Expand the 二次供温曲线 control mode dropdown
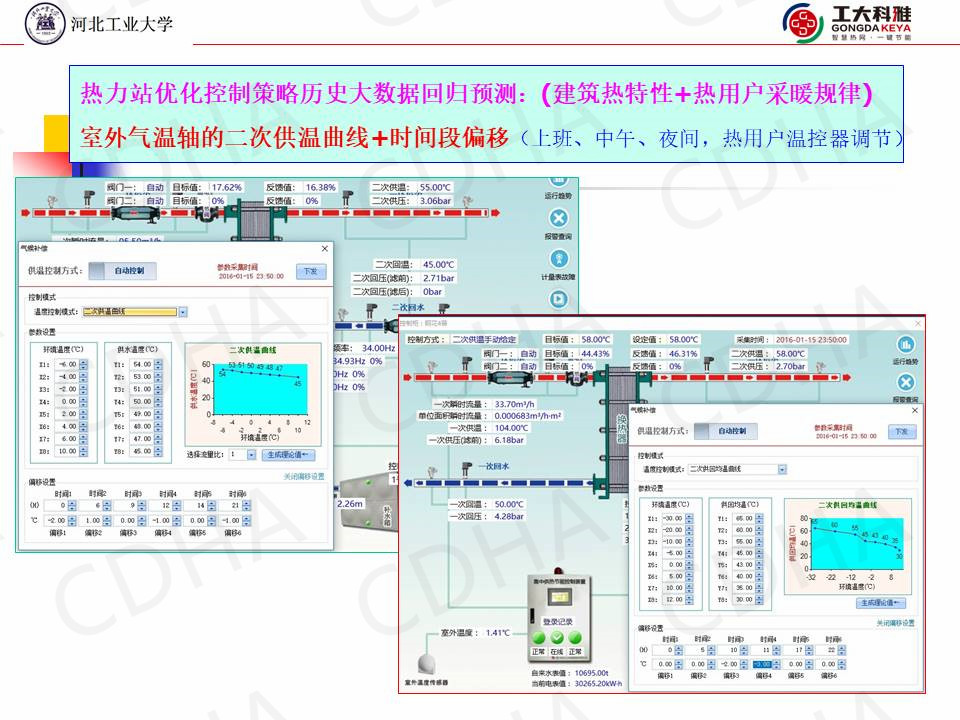 (x=183, y=312)
